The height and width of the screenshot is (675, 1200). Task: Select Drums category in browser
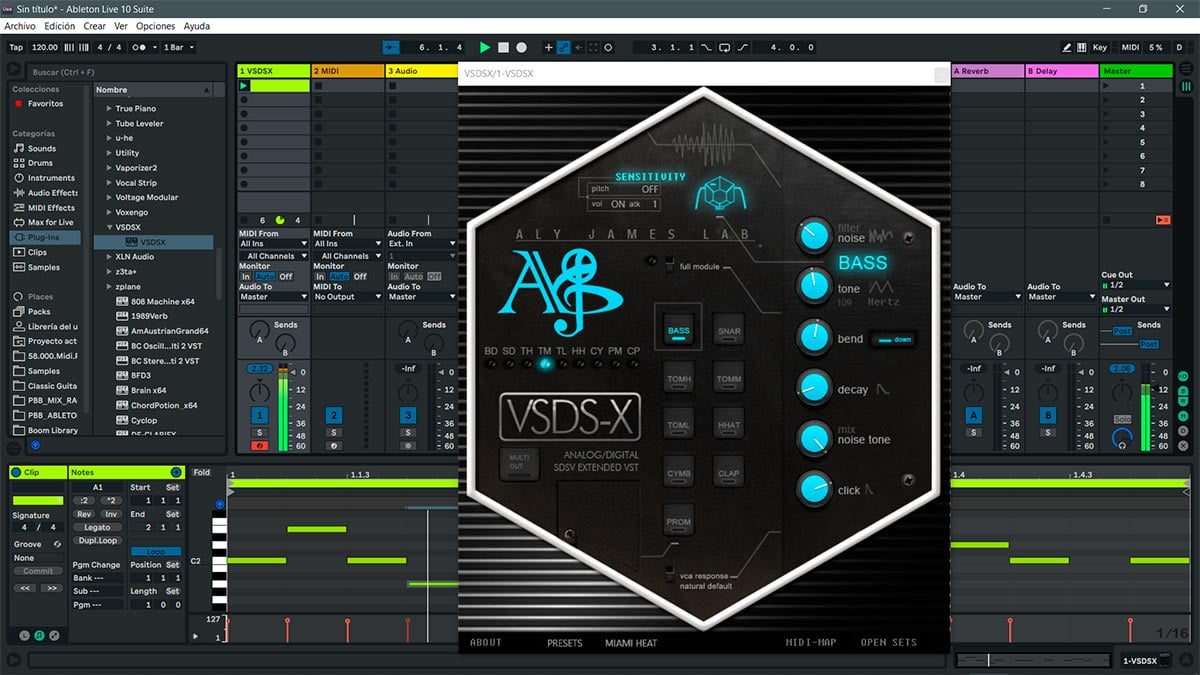[x=40, y=163]
